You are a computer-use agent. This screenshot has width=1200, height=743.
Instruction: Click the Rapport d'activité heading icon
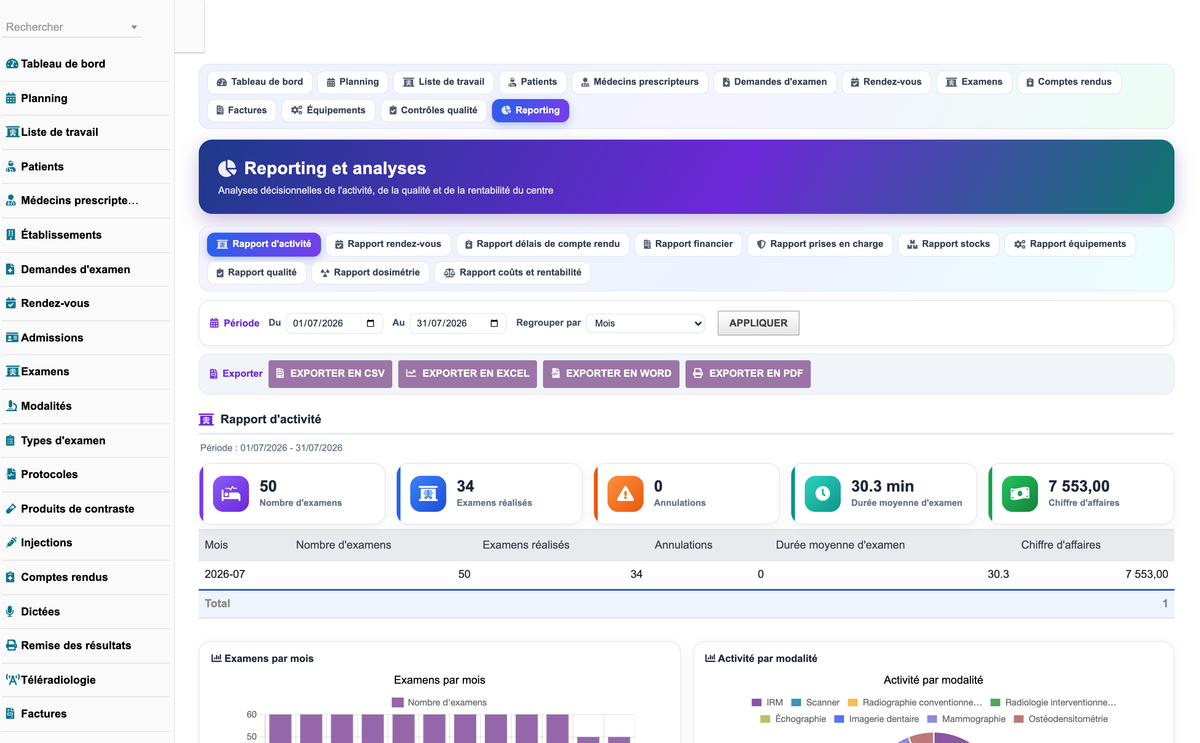click(x=206, y=419)
